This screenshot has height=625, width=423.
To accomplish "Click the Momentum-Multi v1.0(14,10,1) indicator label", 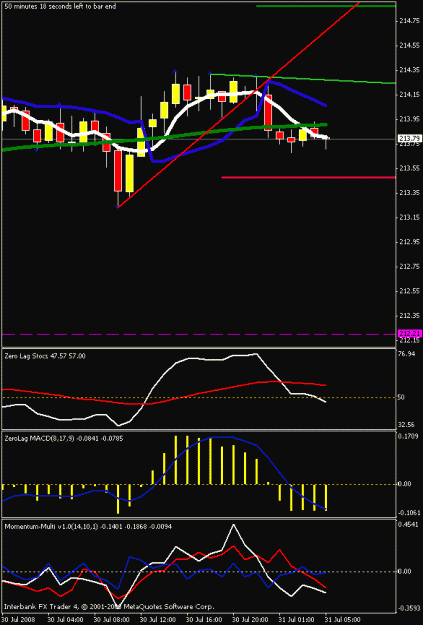I will click(x=88, y=527).
